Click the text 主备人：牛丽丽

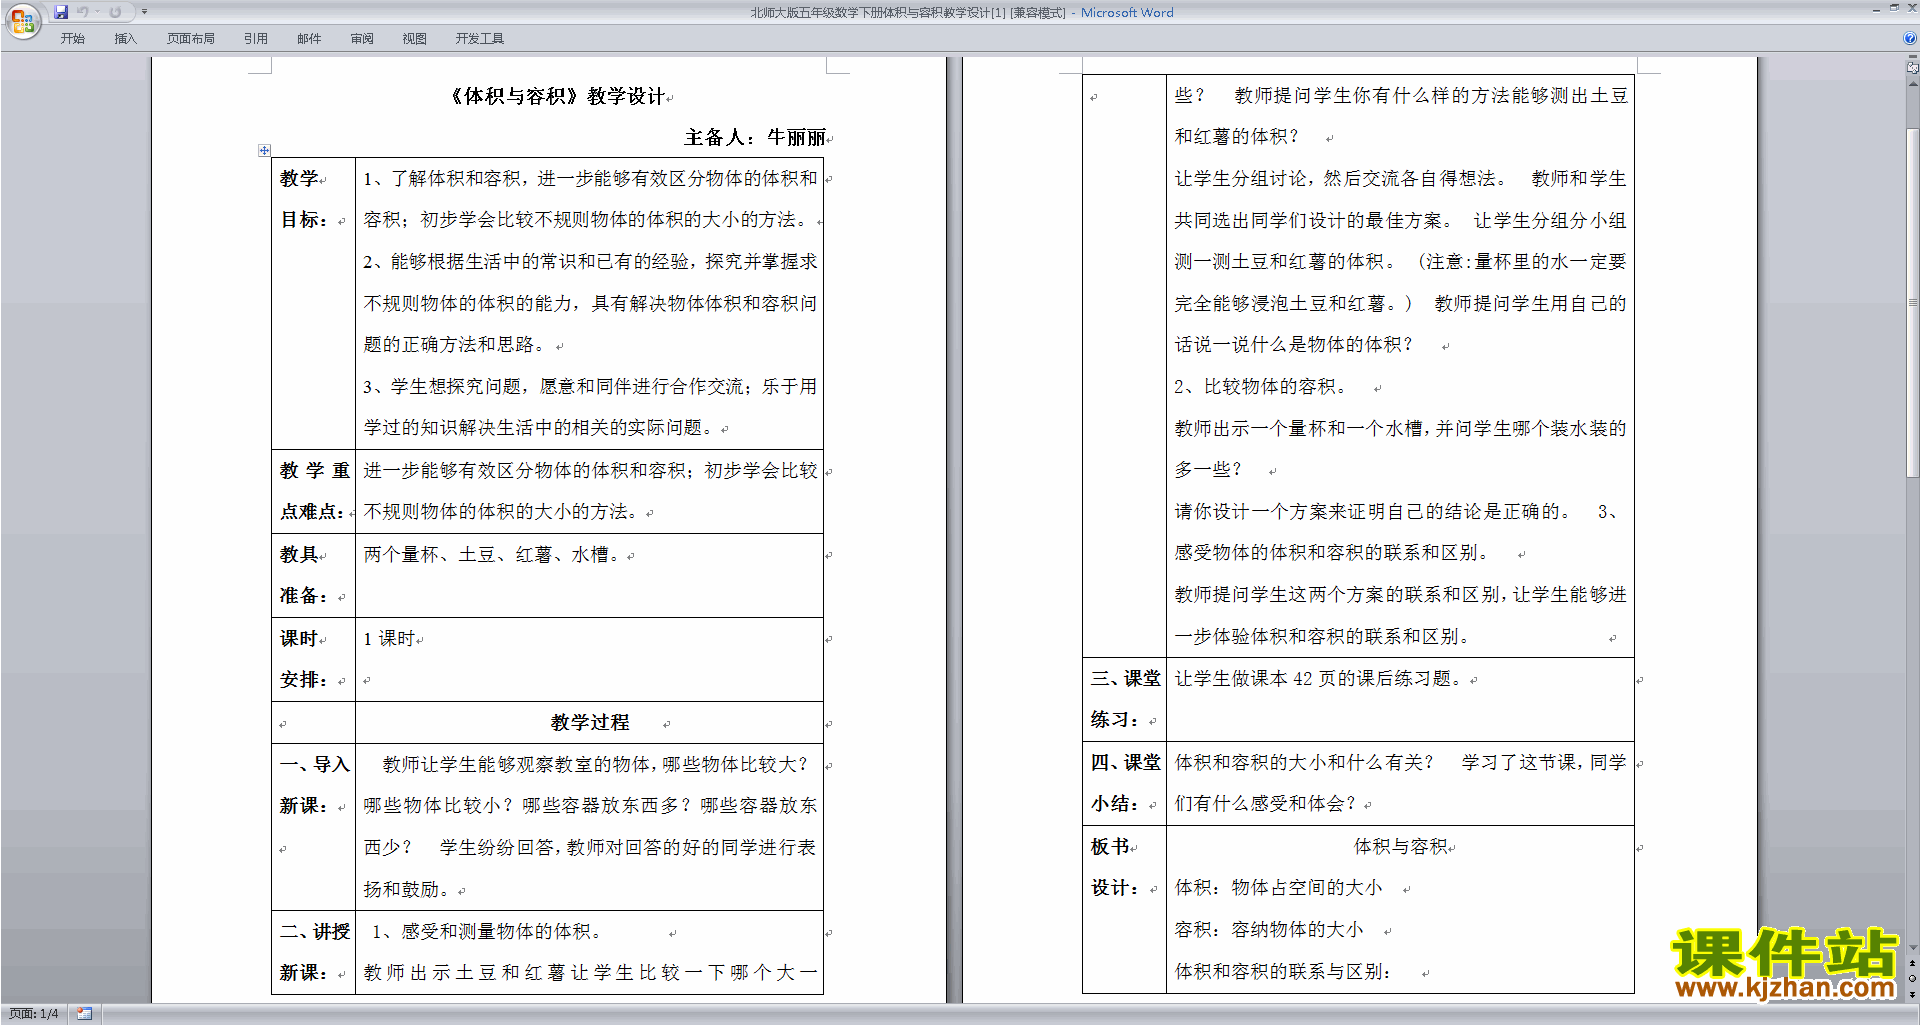click(x=755, y=137)
